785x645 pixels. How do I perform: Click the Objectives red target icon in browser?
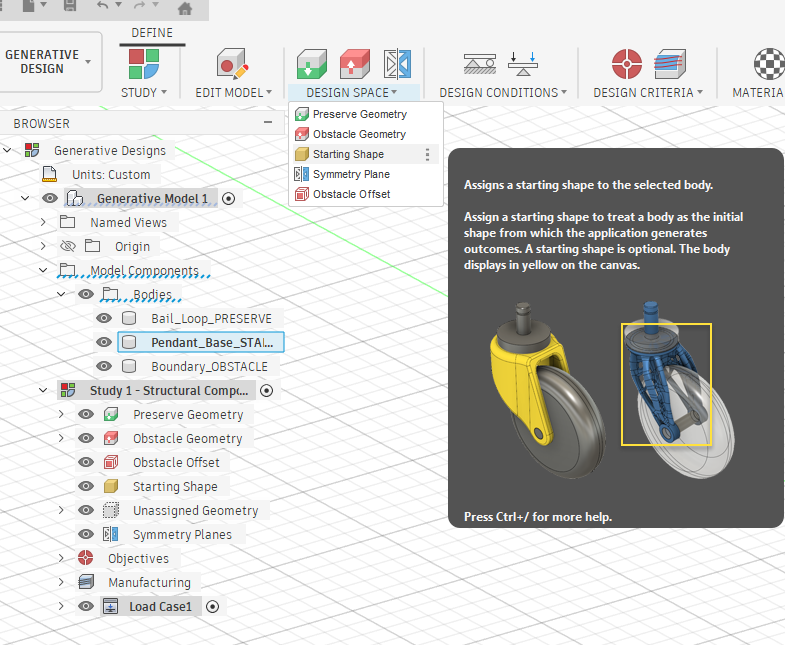point(86,558)
